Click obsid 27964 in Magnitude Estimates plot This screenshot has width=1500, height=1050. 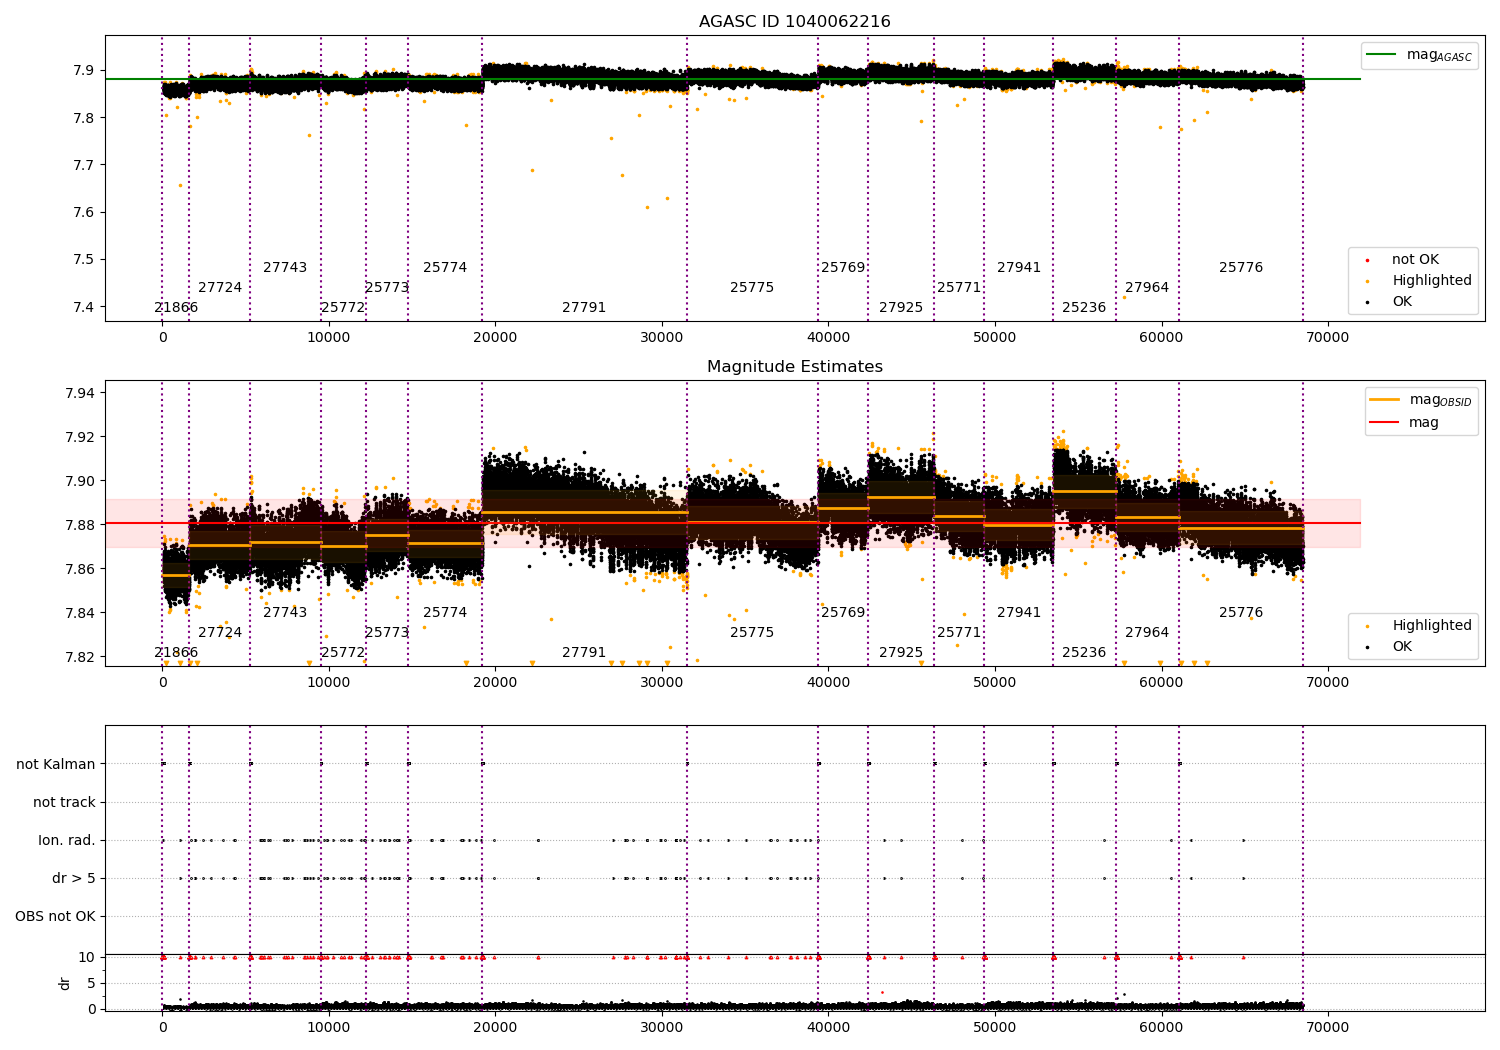1147,633
